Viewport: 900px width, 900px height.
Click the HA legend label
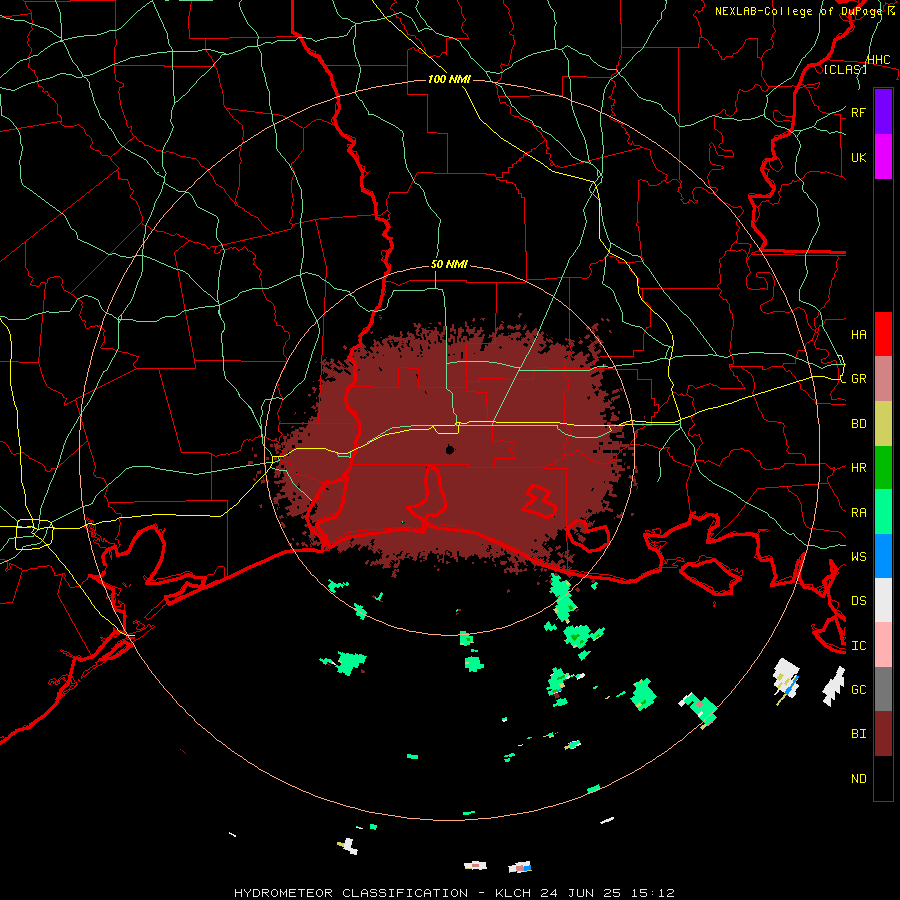(859, 335)
